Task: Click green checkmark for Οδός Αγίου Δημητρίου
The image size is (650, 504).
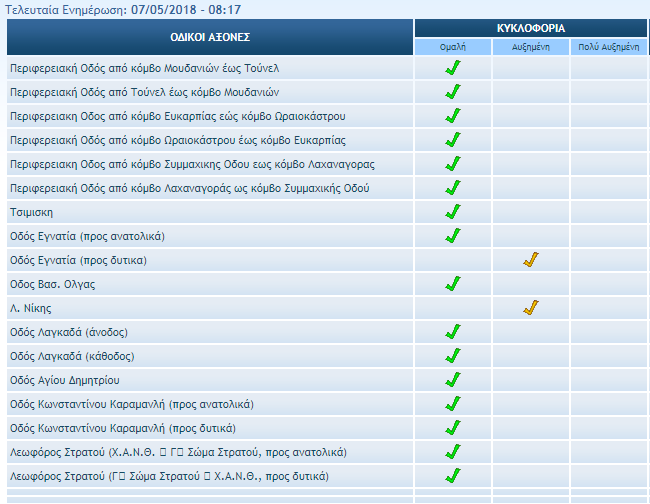Action: pyautogui.click(x=452, y=380)
